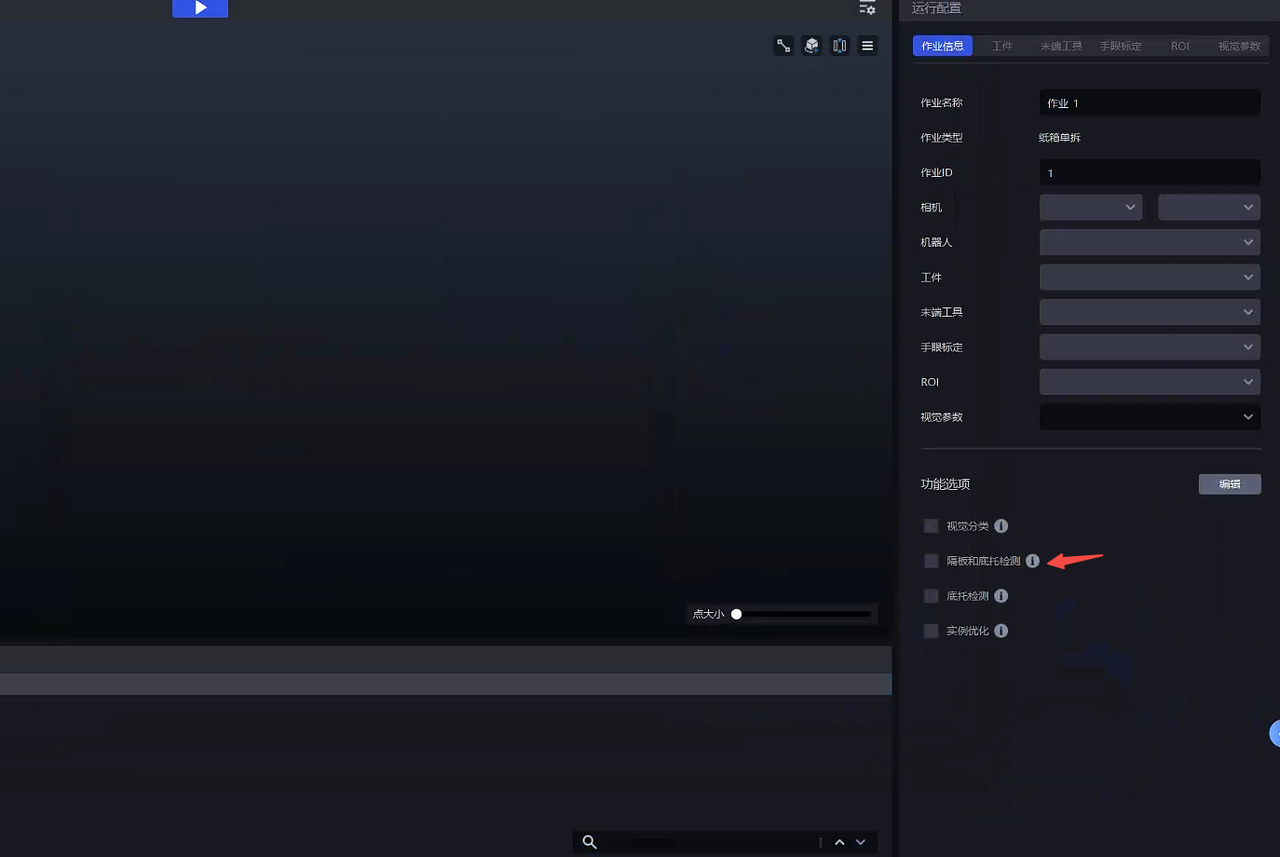Open the 手眼标定 dropdown list
The image size is (1280, 857).
pyautogui.click(x=1149, y=347)
